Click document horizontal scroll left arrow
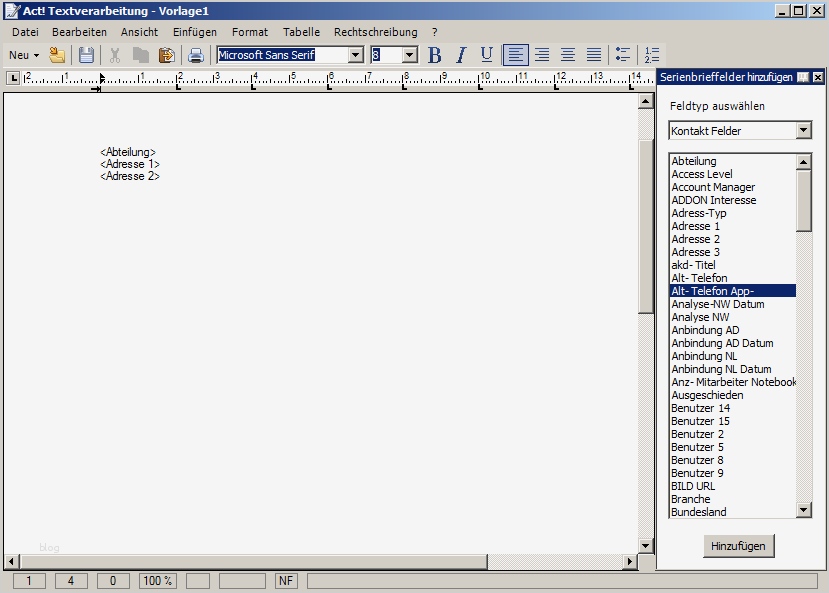Image resolution: width=829 pixels, height=593 pixels. [x=12, y=561]
